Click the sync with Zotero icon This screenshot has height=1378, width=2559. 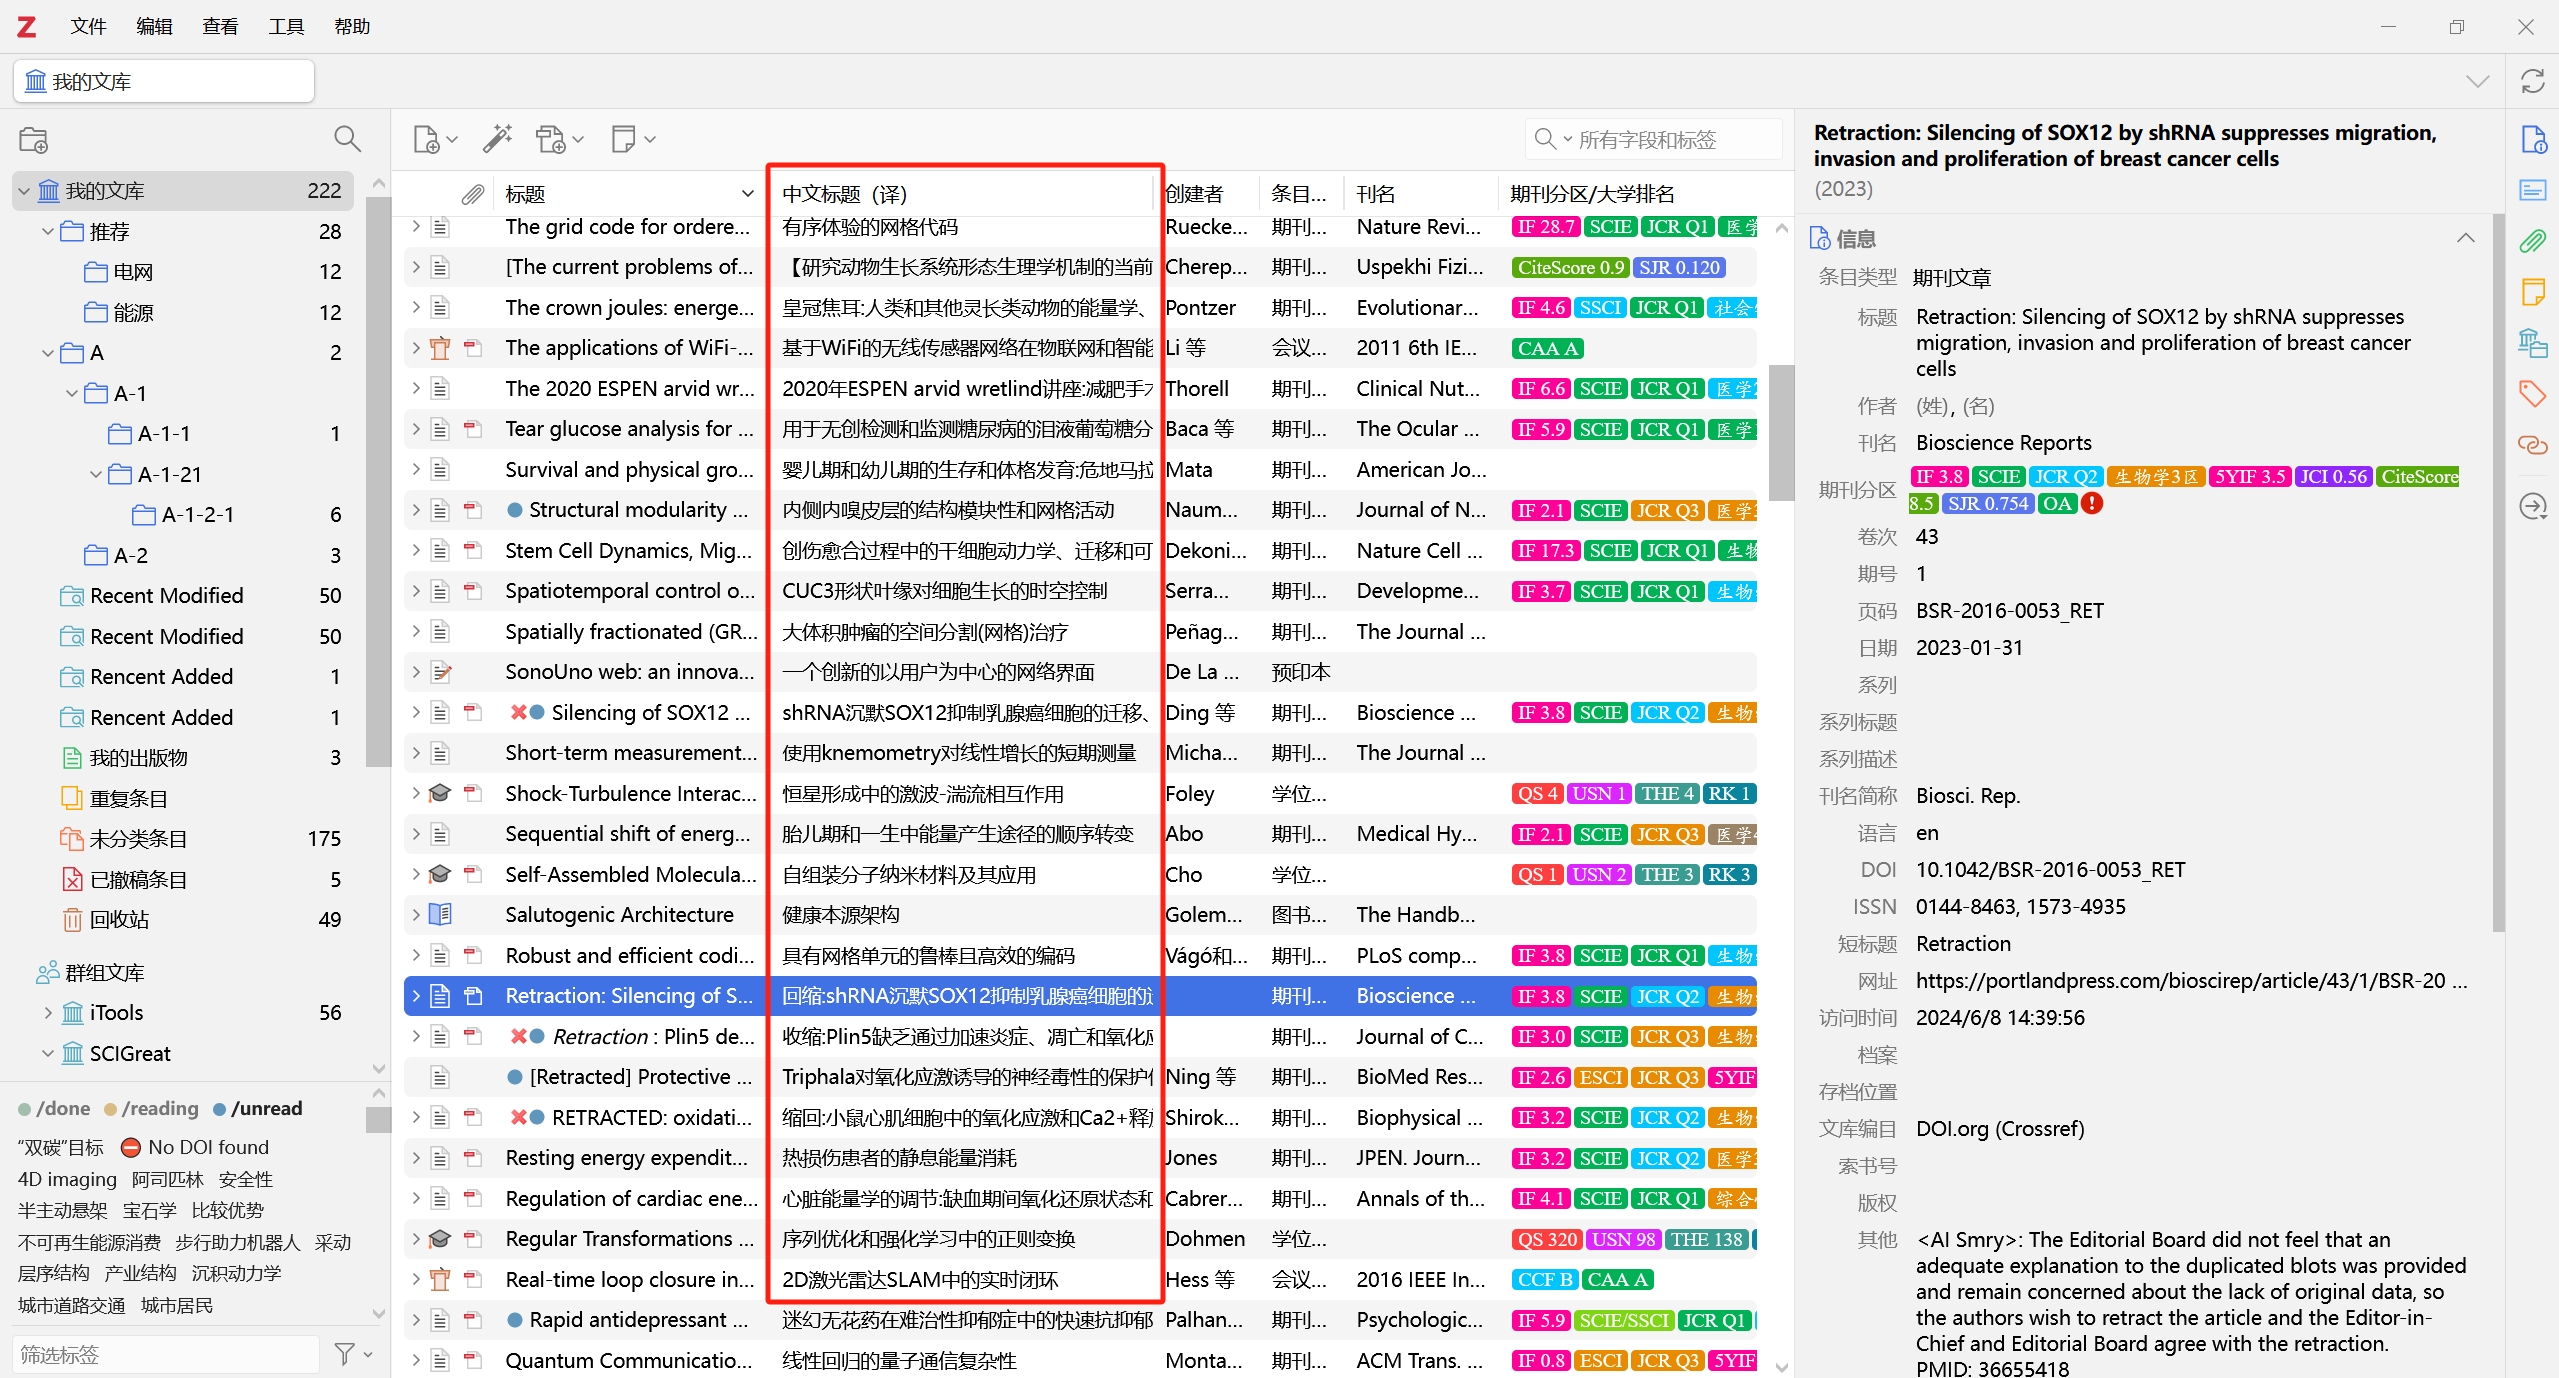click(x=2531, y=81)
